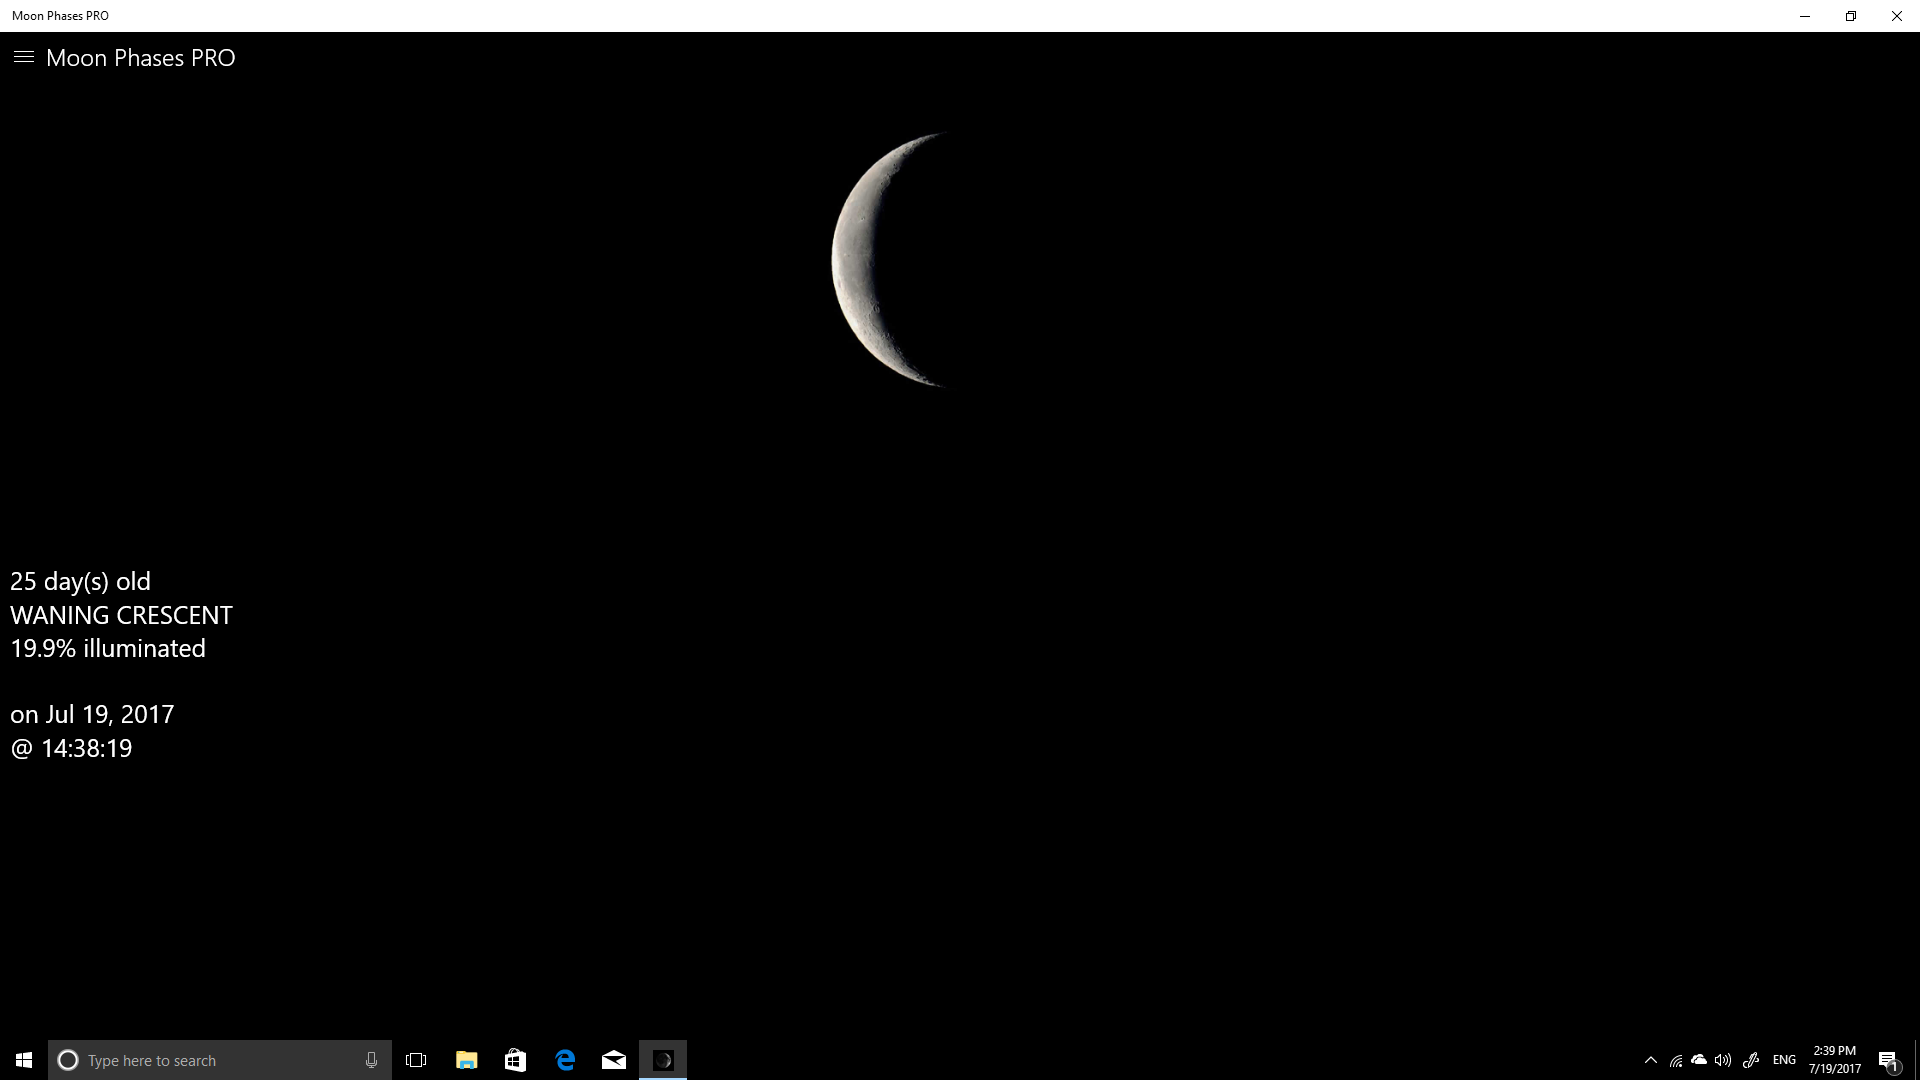Activate the Moon Phases PRO taskbar icon
Viewport: 1920px width, 1080px height.
pos(664,1059)
